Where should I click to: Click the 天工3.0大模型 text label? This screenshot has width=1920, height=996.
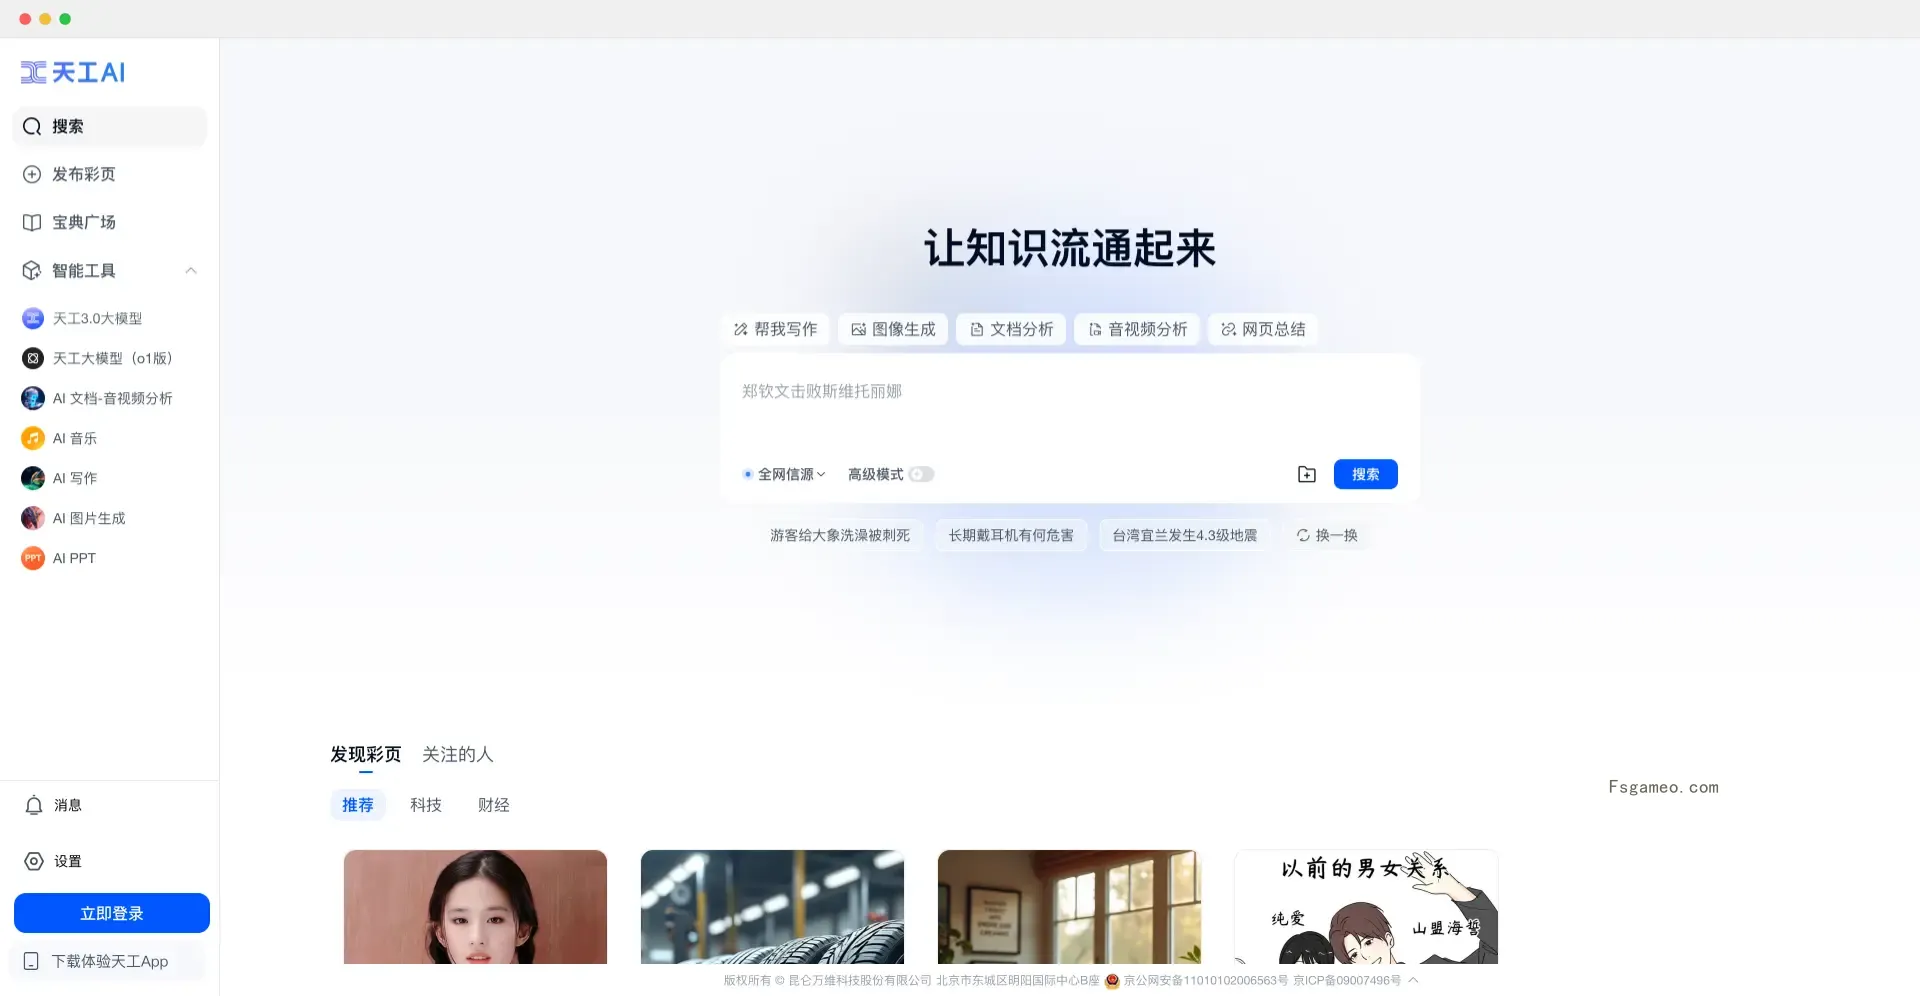[x=97, y=318]
